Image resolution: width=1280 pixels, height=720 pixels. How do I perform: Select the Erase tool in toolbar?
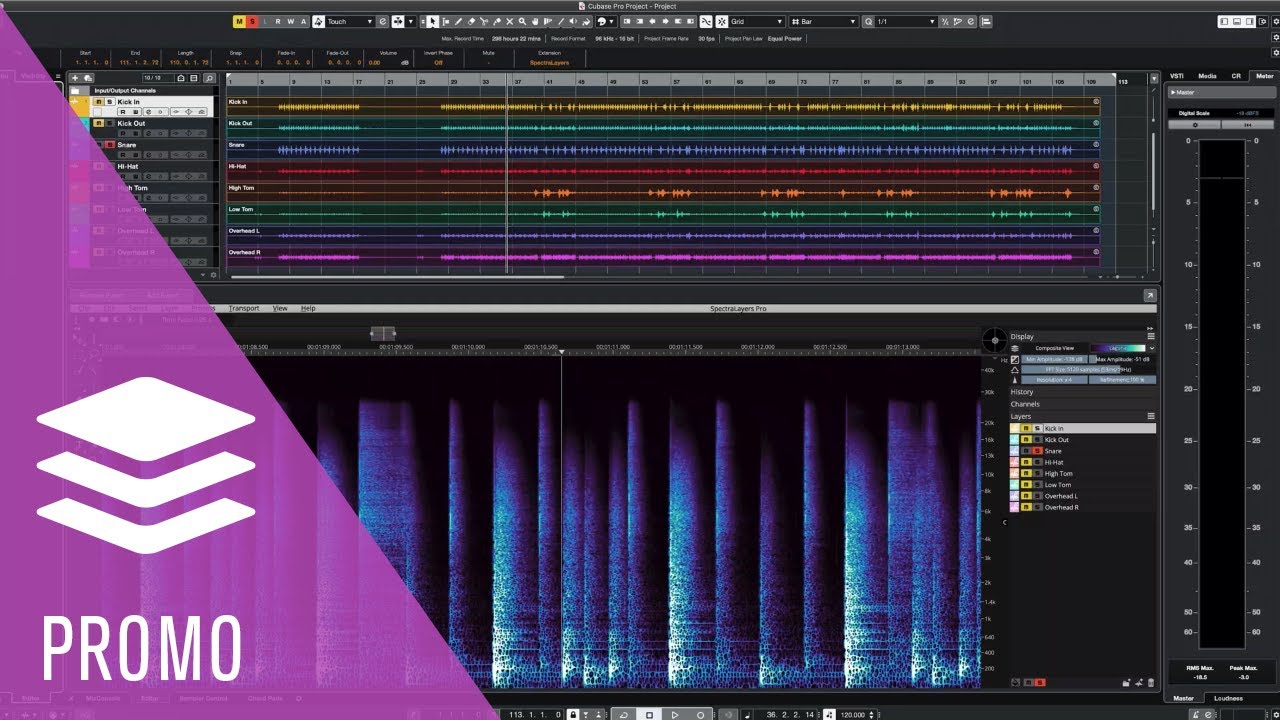click(x=471, y=21)
